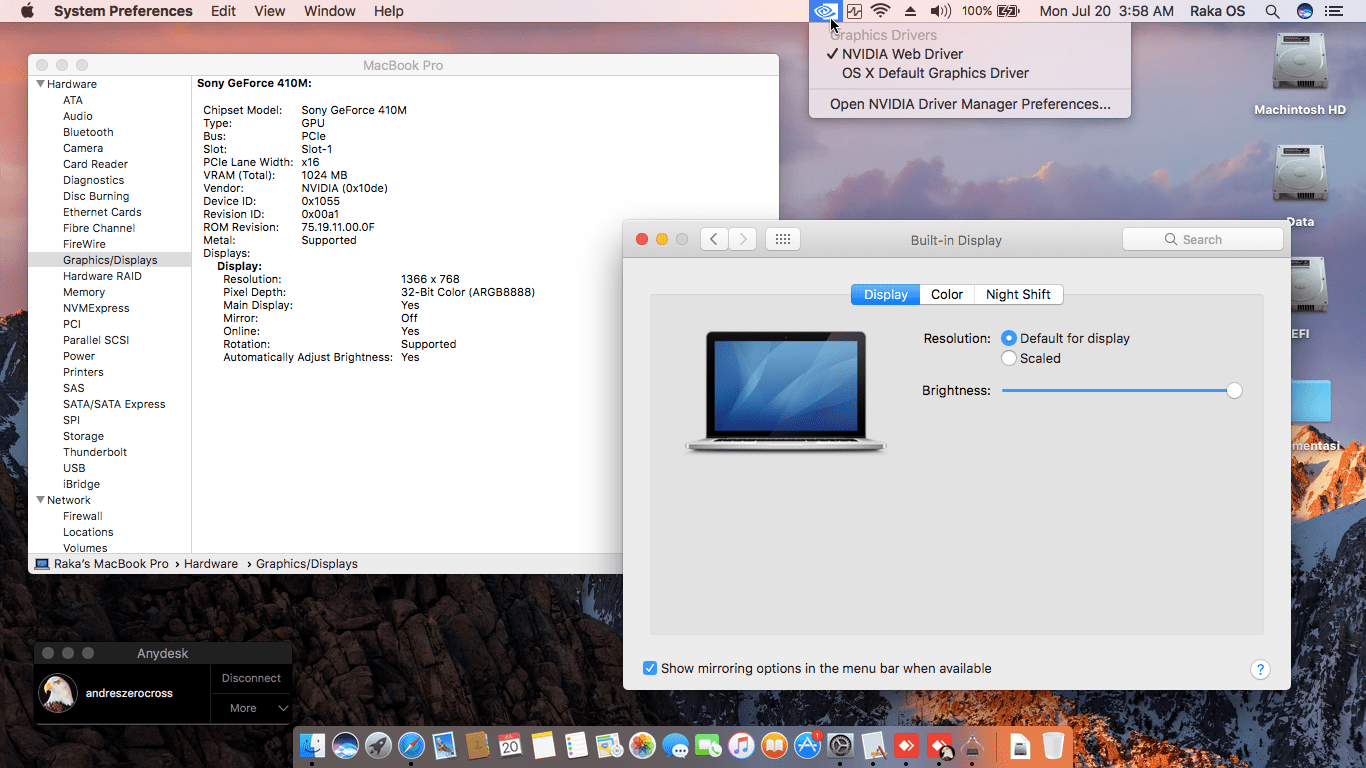Go back in the Built-in Display window
The image size is (1366, 768).
(x=714, y=239)
